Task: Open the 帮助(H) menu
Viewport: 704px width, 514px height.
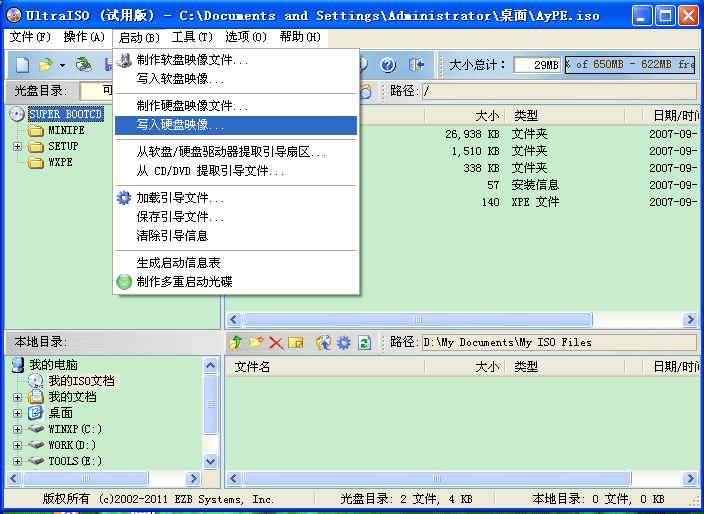Action: coord(300,37)
